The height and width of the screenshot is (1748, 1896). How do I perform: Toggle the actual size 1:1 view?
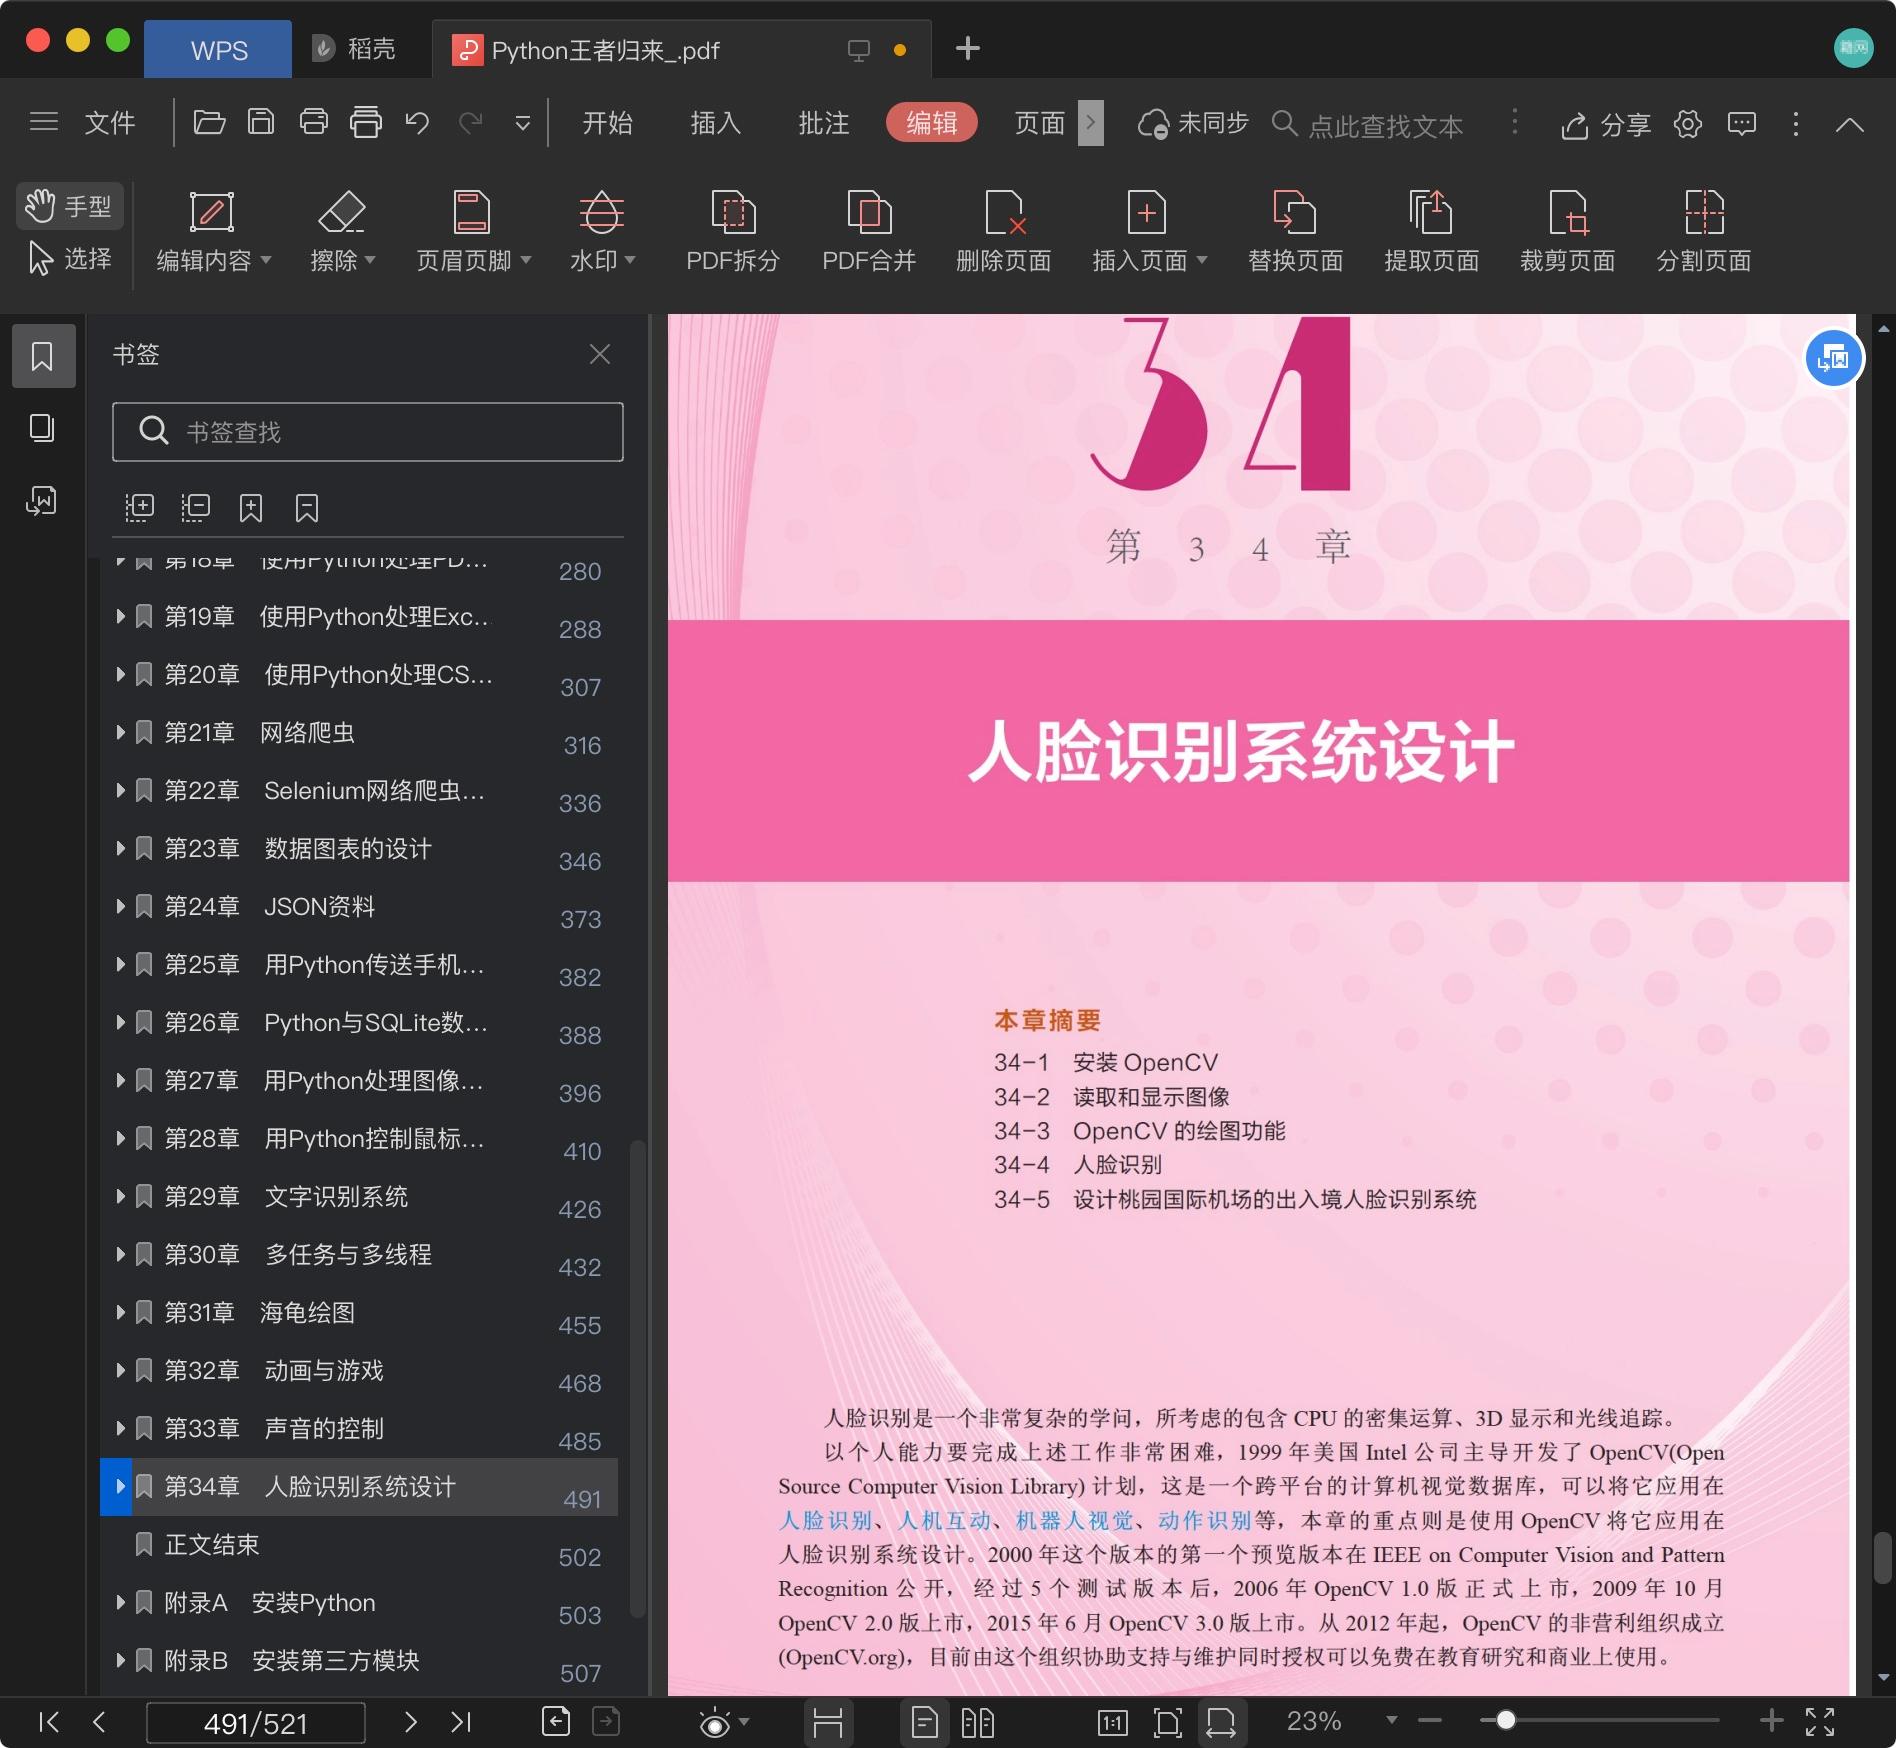[1112, 1722]
